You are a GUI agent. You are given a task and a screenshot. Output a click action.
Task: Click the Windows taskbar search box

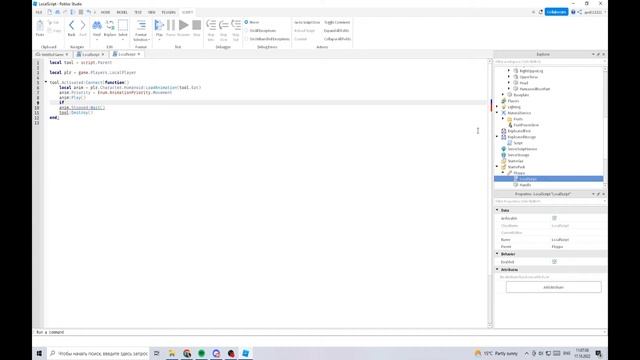tap(98, 353)
